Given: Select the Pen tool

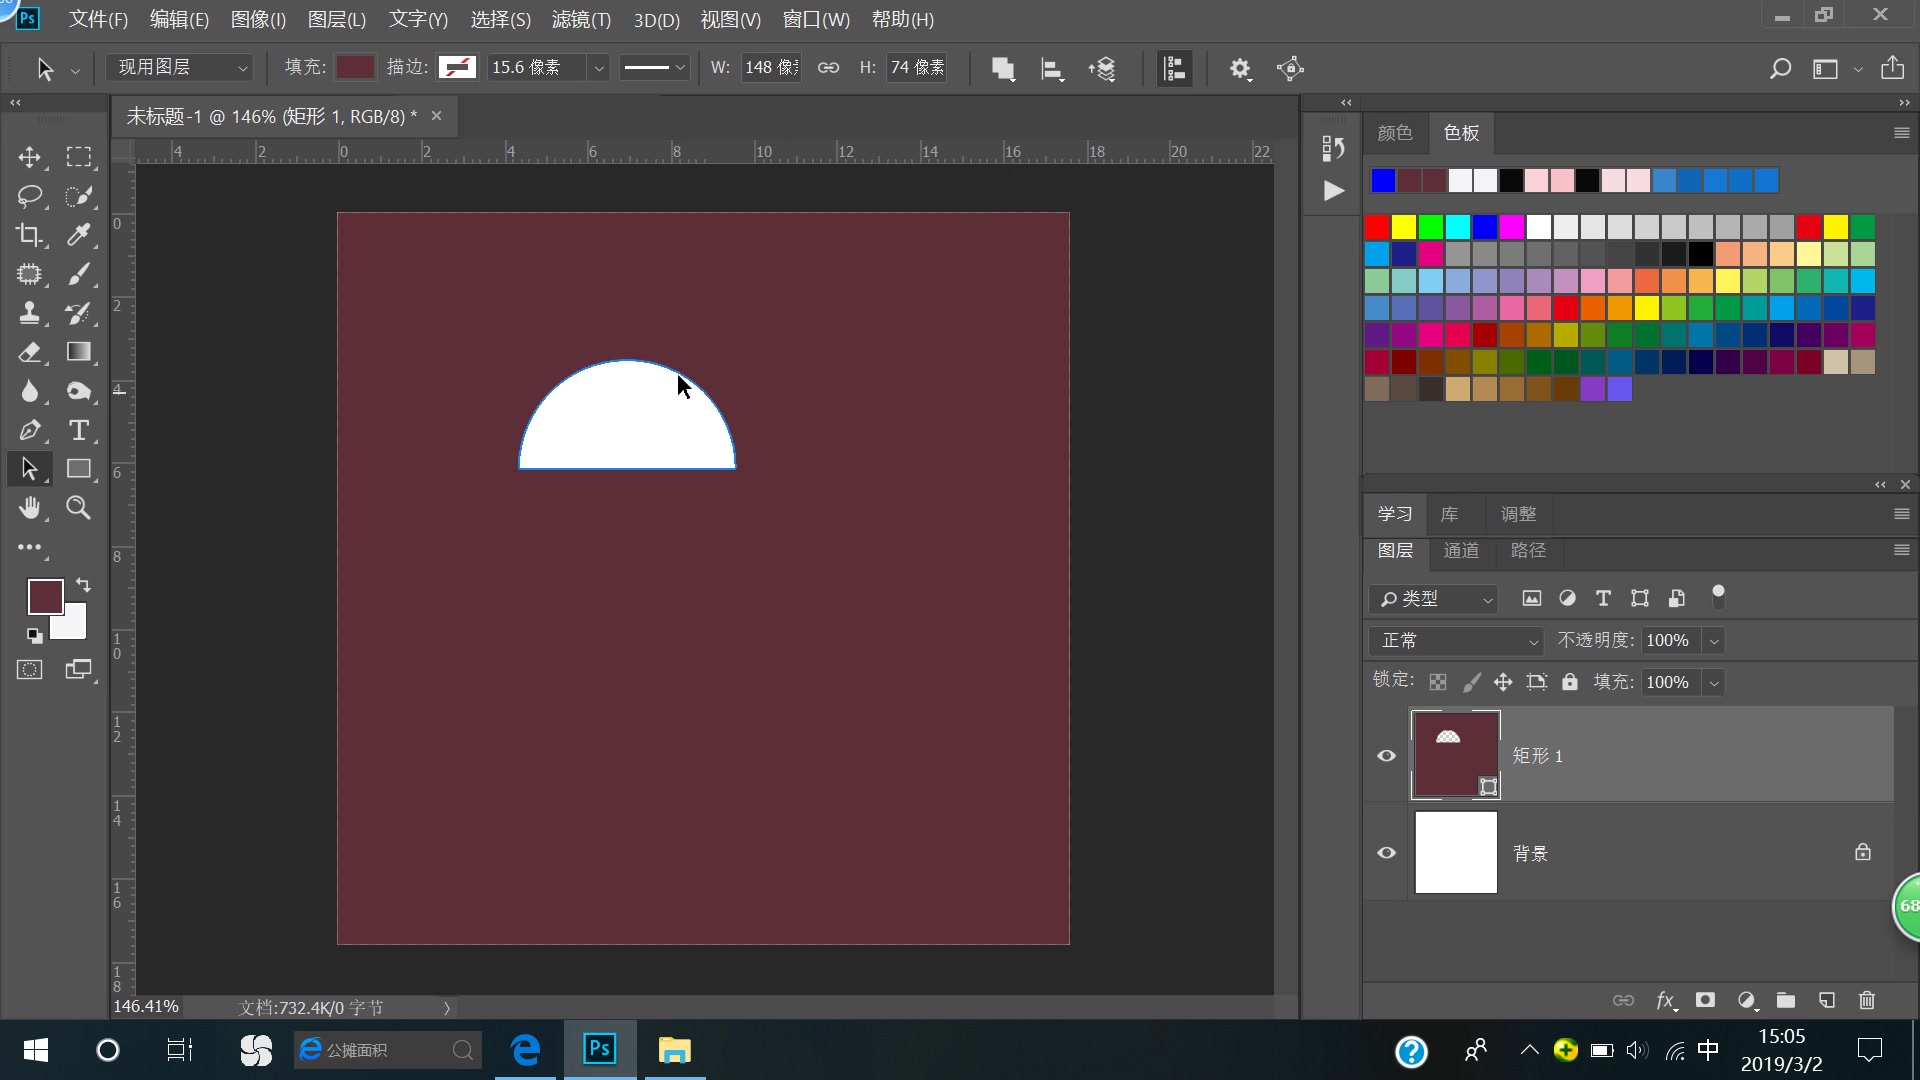Looking at the screenshot, I should pos(29,430).
